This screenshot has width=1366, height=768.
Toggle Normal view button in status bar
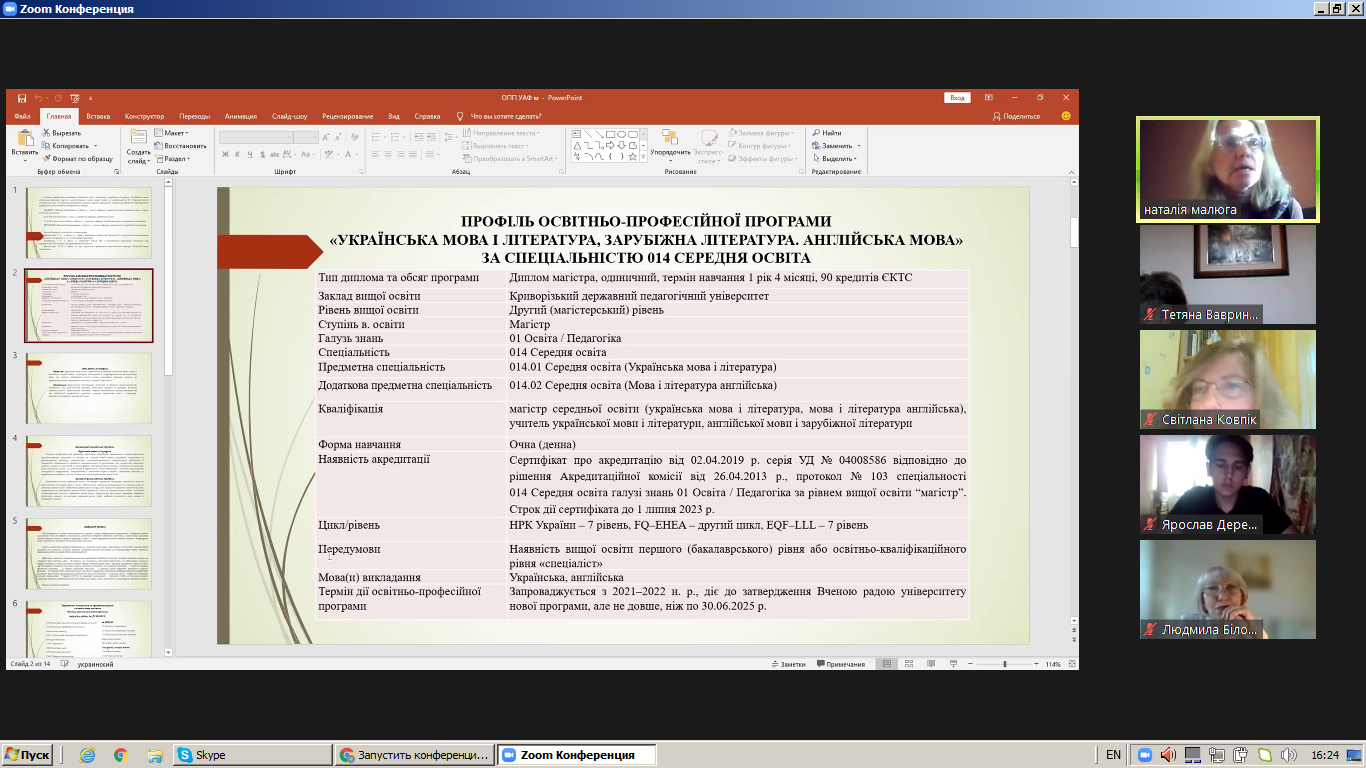click(x=887, y=664)
